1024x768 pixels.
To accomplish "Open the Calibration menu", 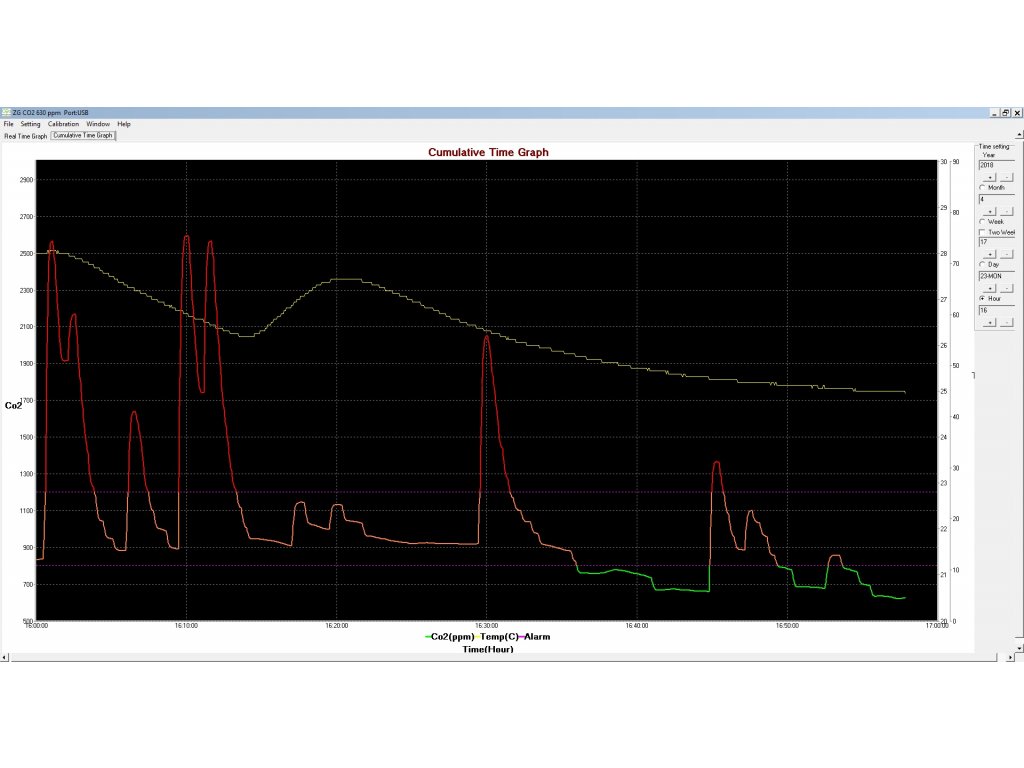I will (63, 124).
